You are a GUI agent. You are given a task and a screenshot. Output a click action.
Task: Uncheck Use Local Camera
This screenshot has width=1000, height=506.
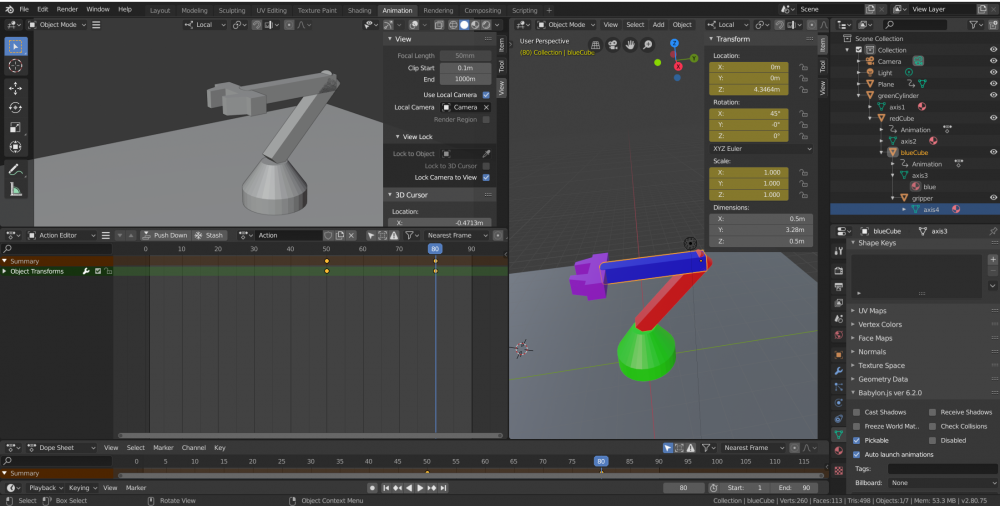(486, 95)
